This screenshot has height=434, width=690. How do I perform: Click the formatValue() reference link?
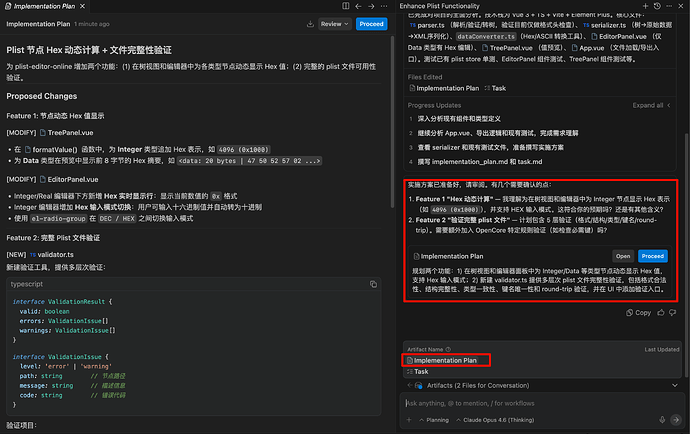(x=51, y=149)
